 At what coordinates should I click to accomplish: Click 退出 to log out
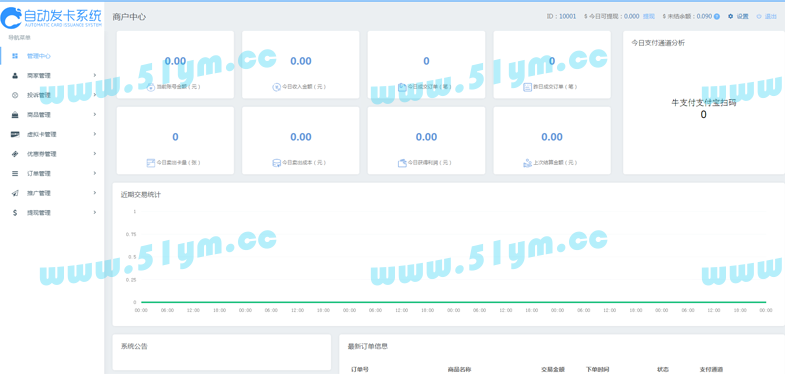click(x=770, y=17)
